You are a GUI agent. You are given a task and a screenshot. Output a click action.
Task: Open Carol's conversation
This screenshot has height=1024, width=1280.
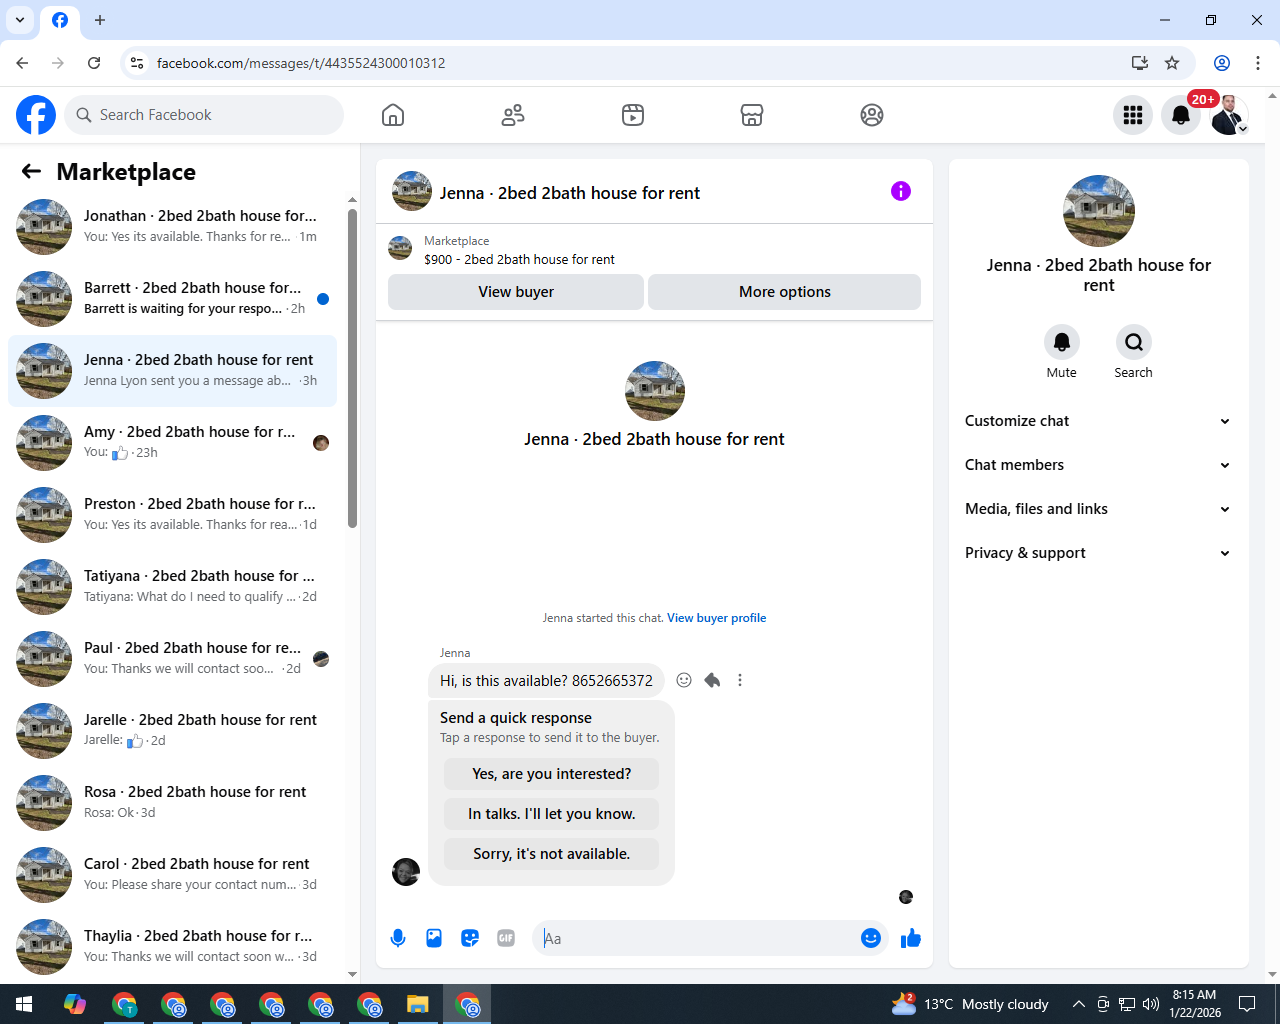click(172, 875)
